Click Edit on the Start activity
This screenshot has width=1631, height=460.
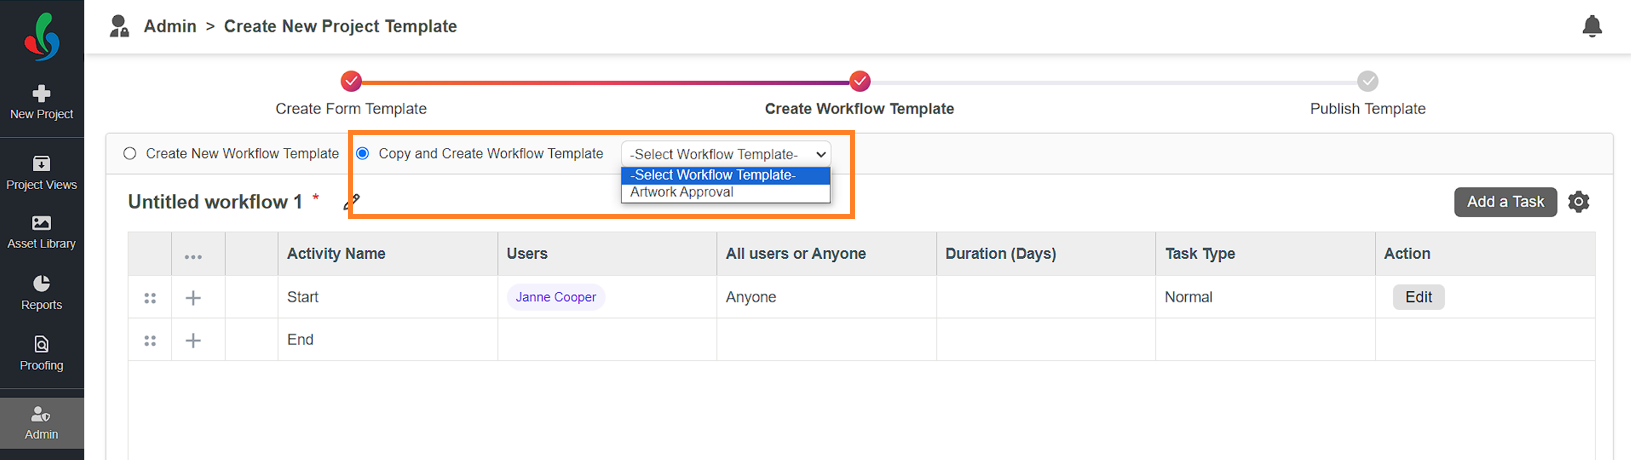coord(1418,297)
